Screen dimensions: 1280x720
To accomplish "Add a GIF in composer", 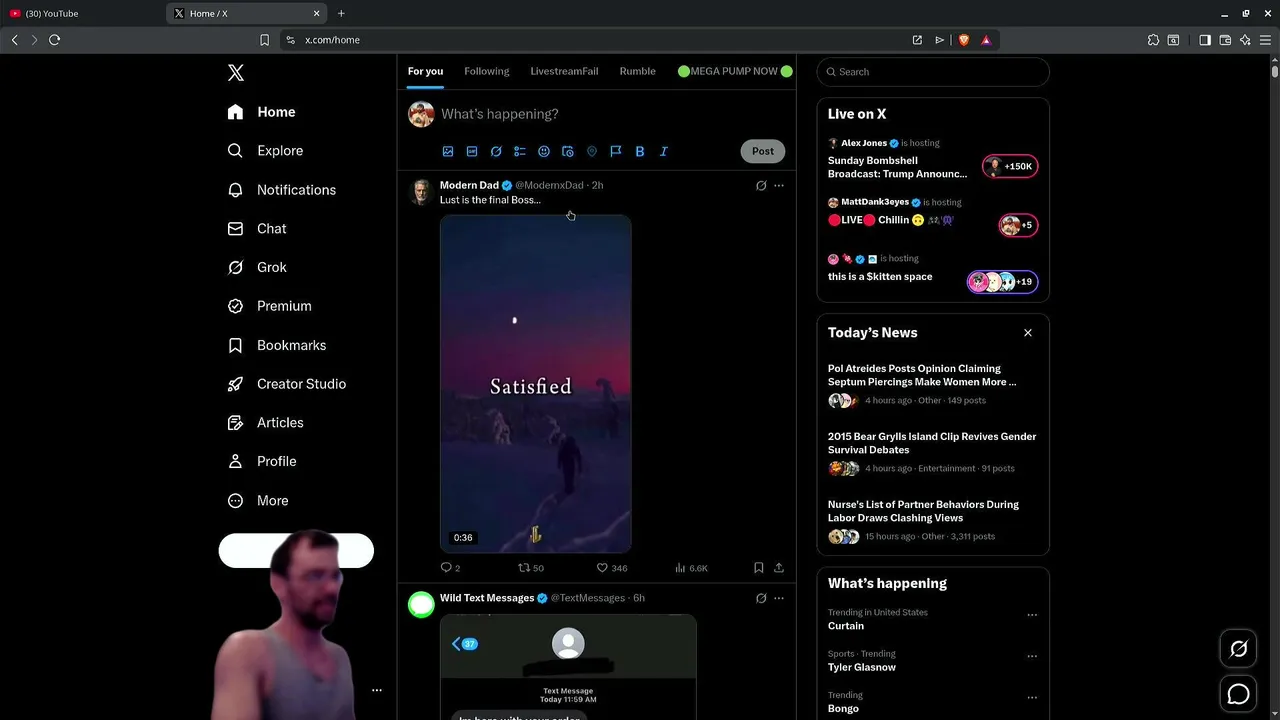I will pos(472,152).
